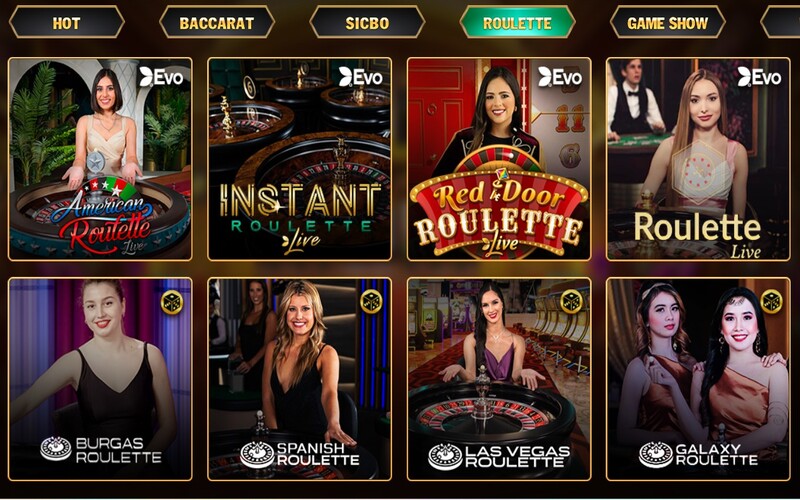Open the GAME SHOW category tab
The width and height of the screenshot is (800, 500).
(x=667, y=23)
